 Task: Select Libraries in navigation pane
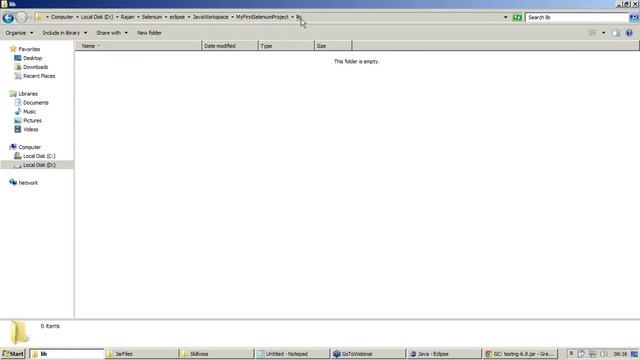click(x=28, y=93)
